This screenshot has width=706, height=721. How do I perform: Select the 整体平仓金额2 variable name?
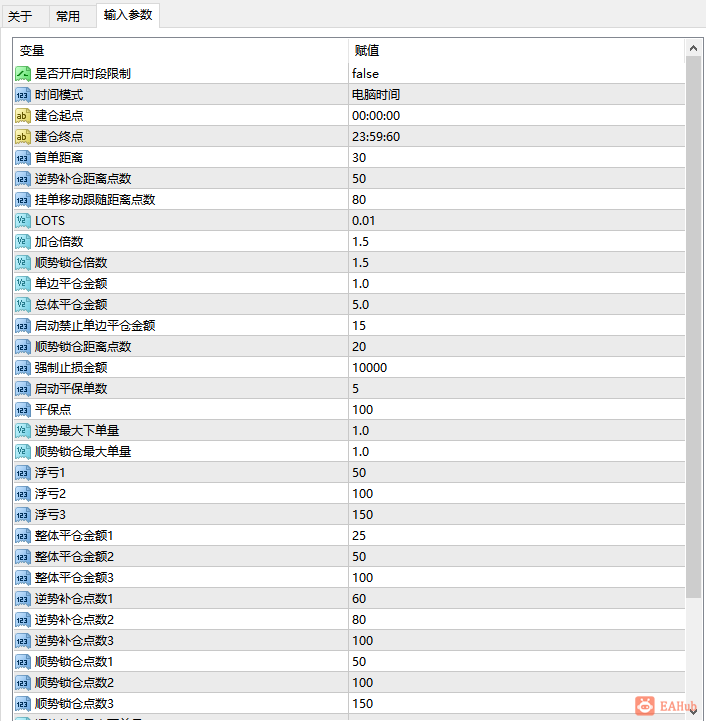pos(74,557)
